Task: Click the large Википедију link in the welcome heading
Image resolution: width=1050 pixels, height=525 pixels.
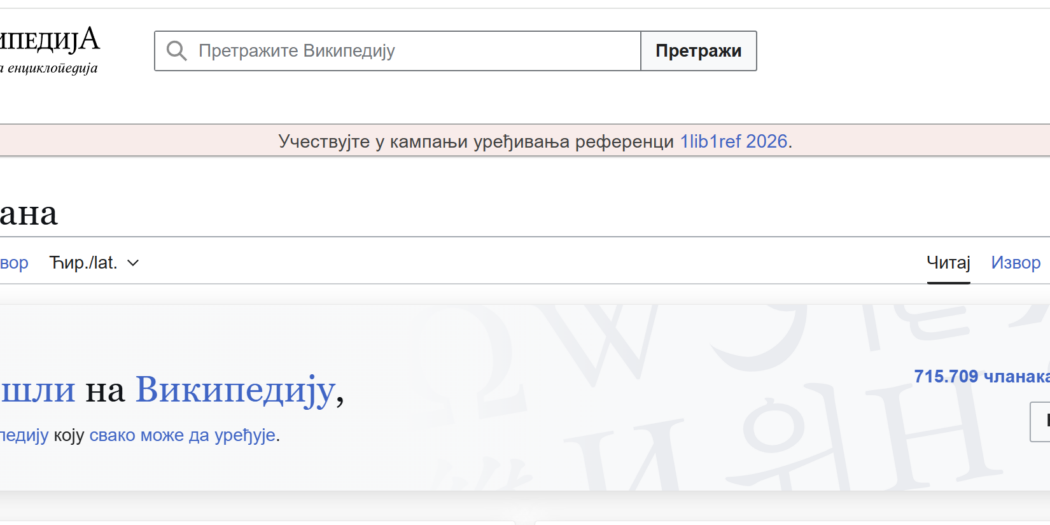Action: pos(234,390)
